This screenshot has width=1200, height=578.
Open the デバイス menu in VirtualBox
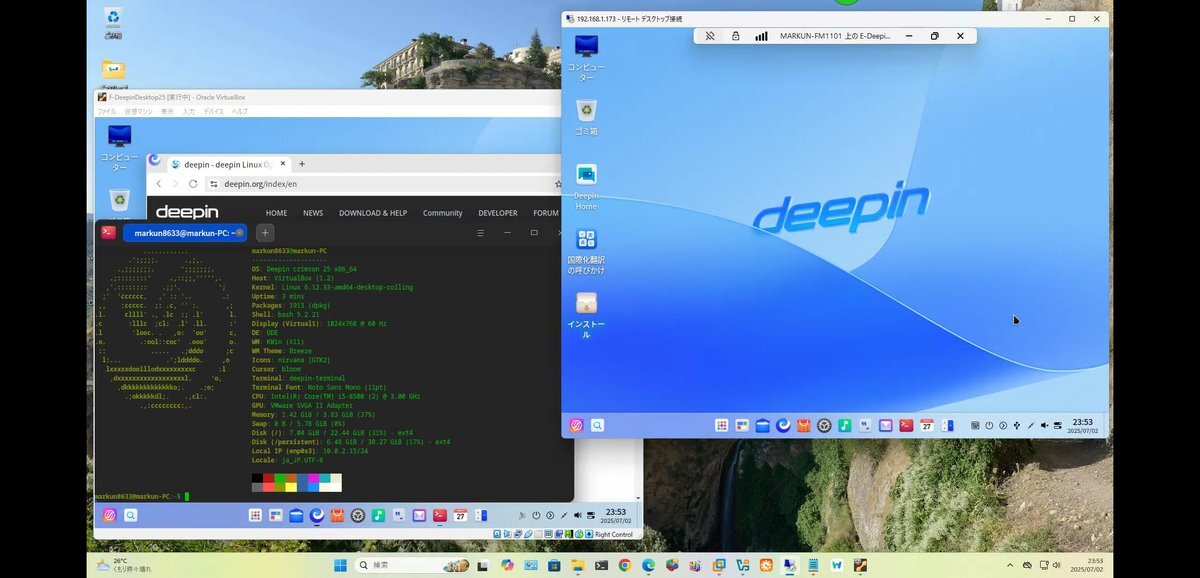214,111
